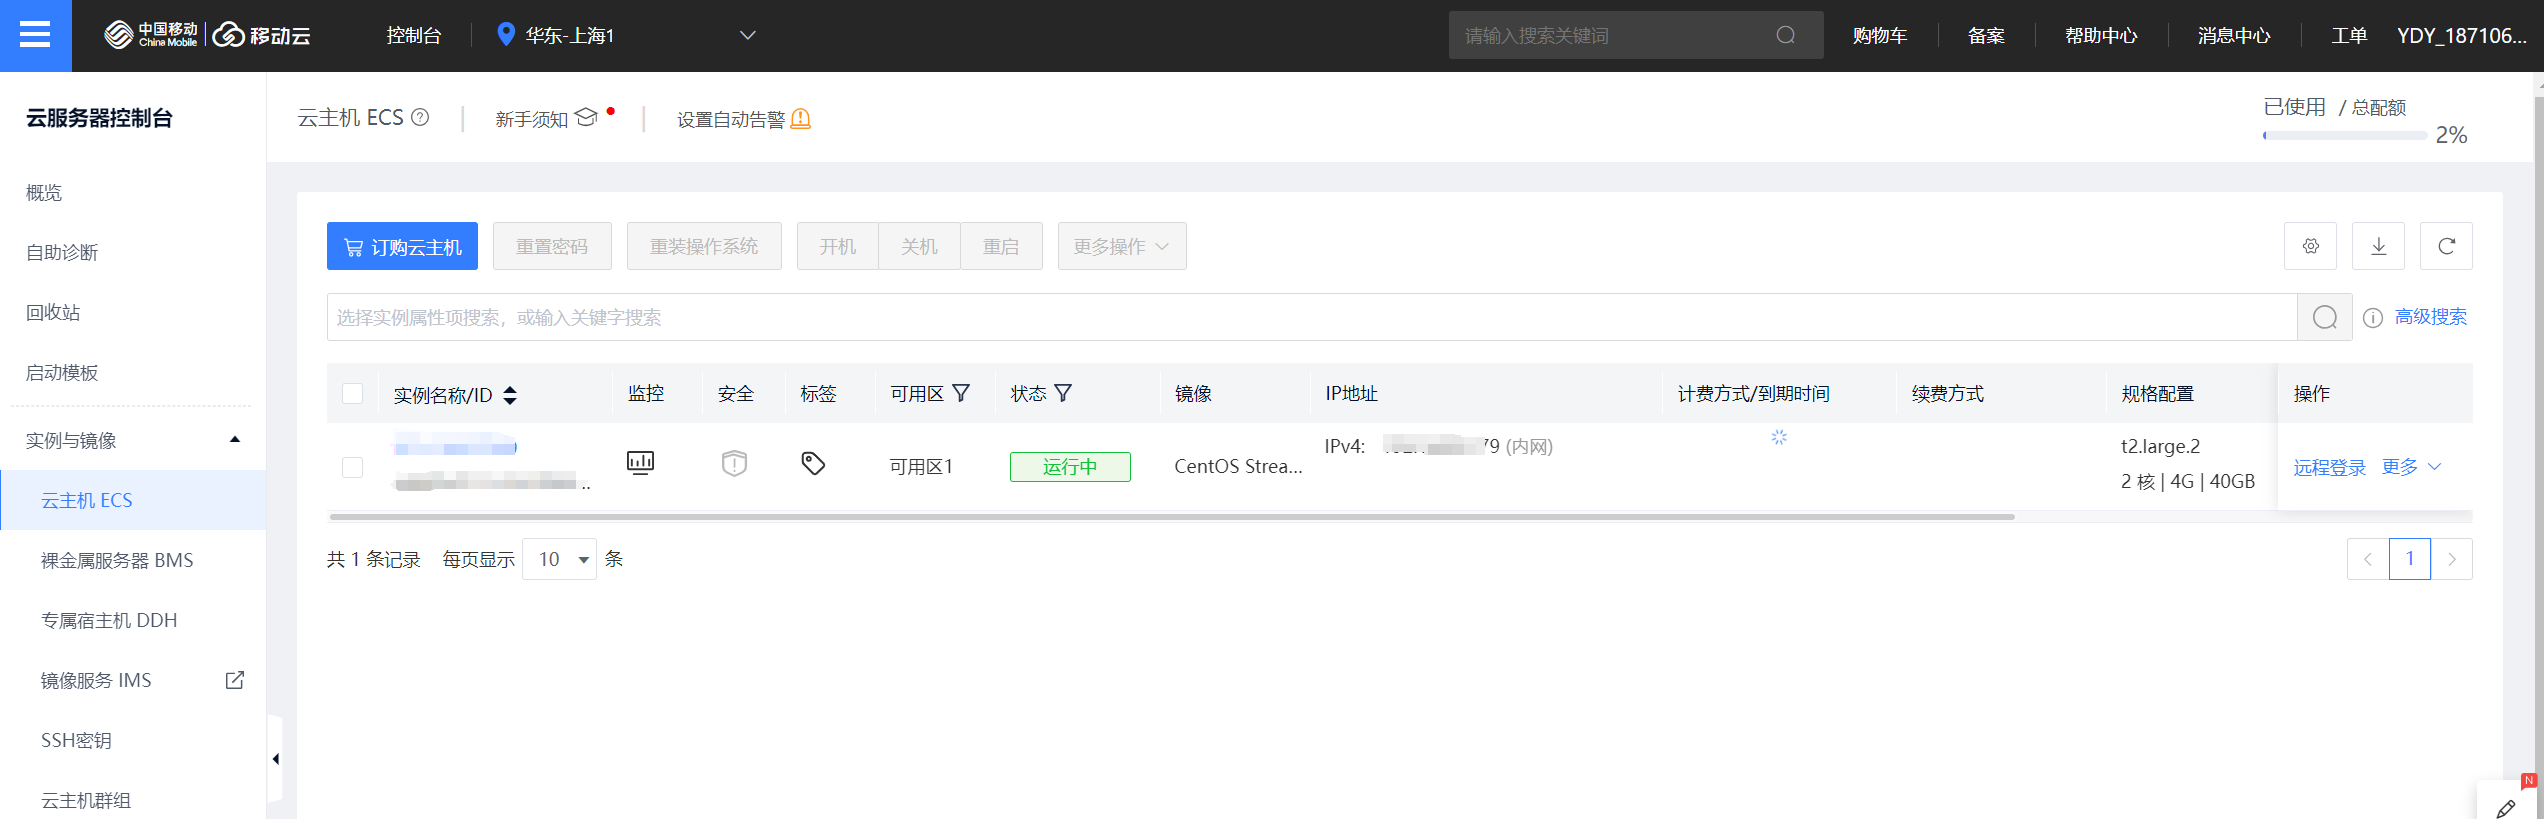Select 云主机 ECS in sidebar
This screenshot has height=819, width=2544.
point(133,500)
